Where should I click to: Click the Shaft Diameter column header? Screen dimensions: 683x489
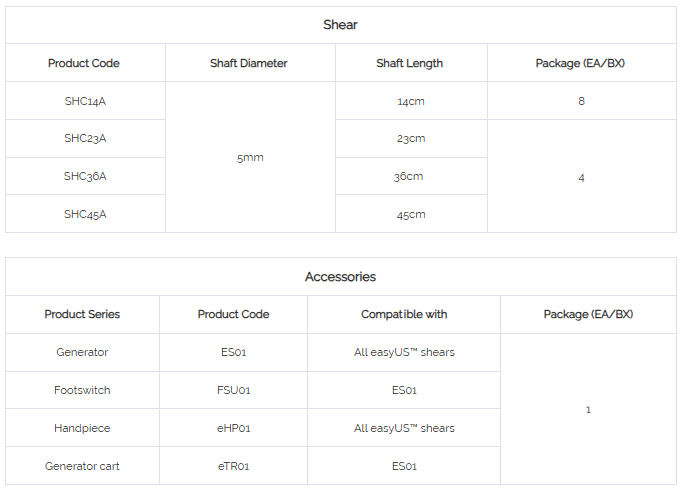click(x=249, y=63)
